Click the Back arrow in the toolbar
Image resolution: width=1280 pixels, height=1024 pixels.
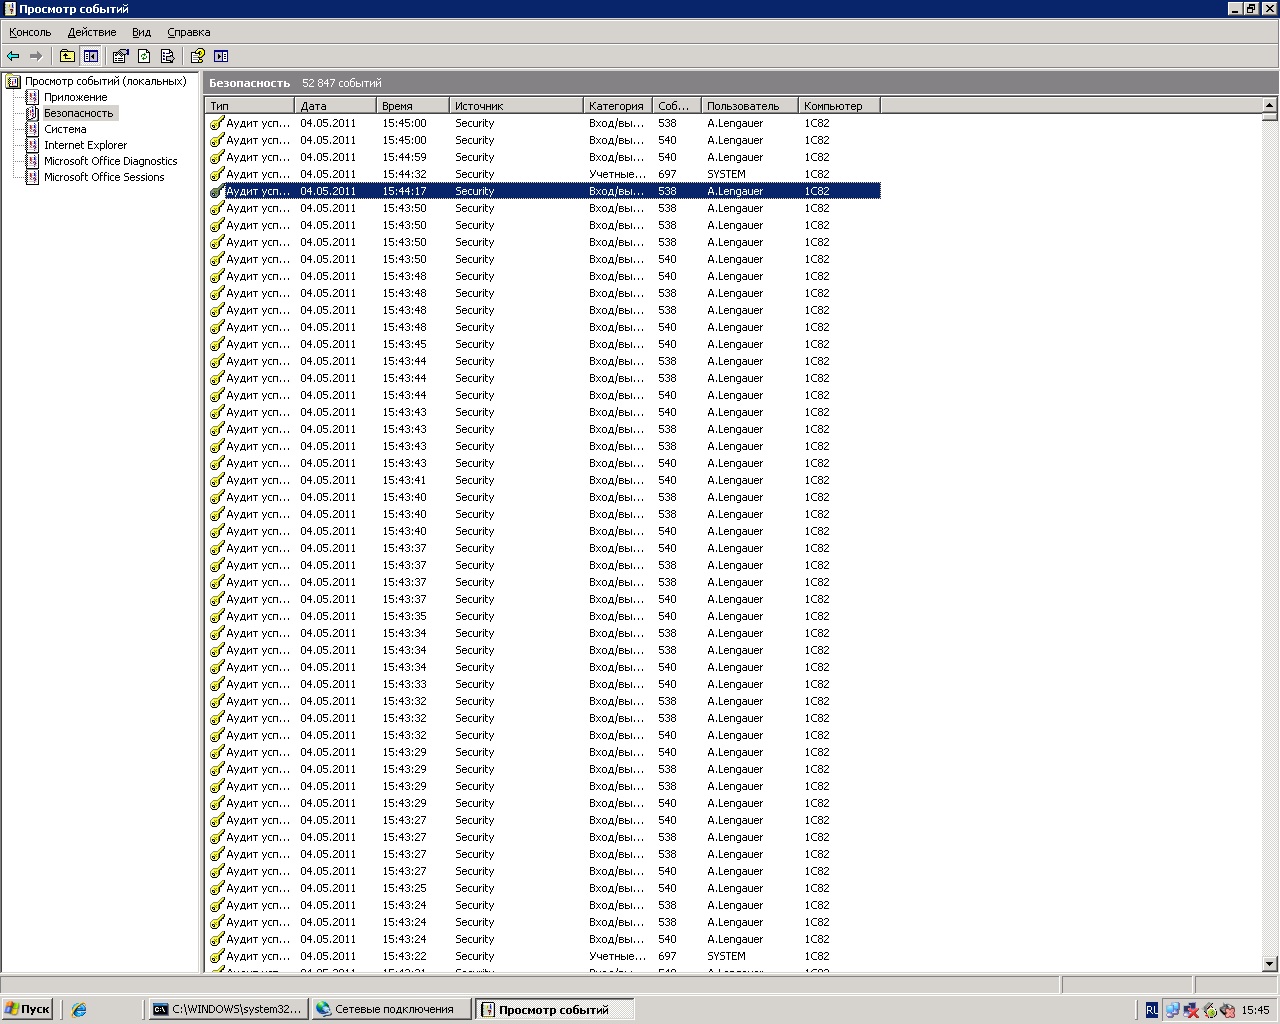pyautogui.click(x=13, y=56)
